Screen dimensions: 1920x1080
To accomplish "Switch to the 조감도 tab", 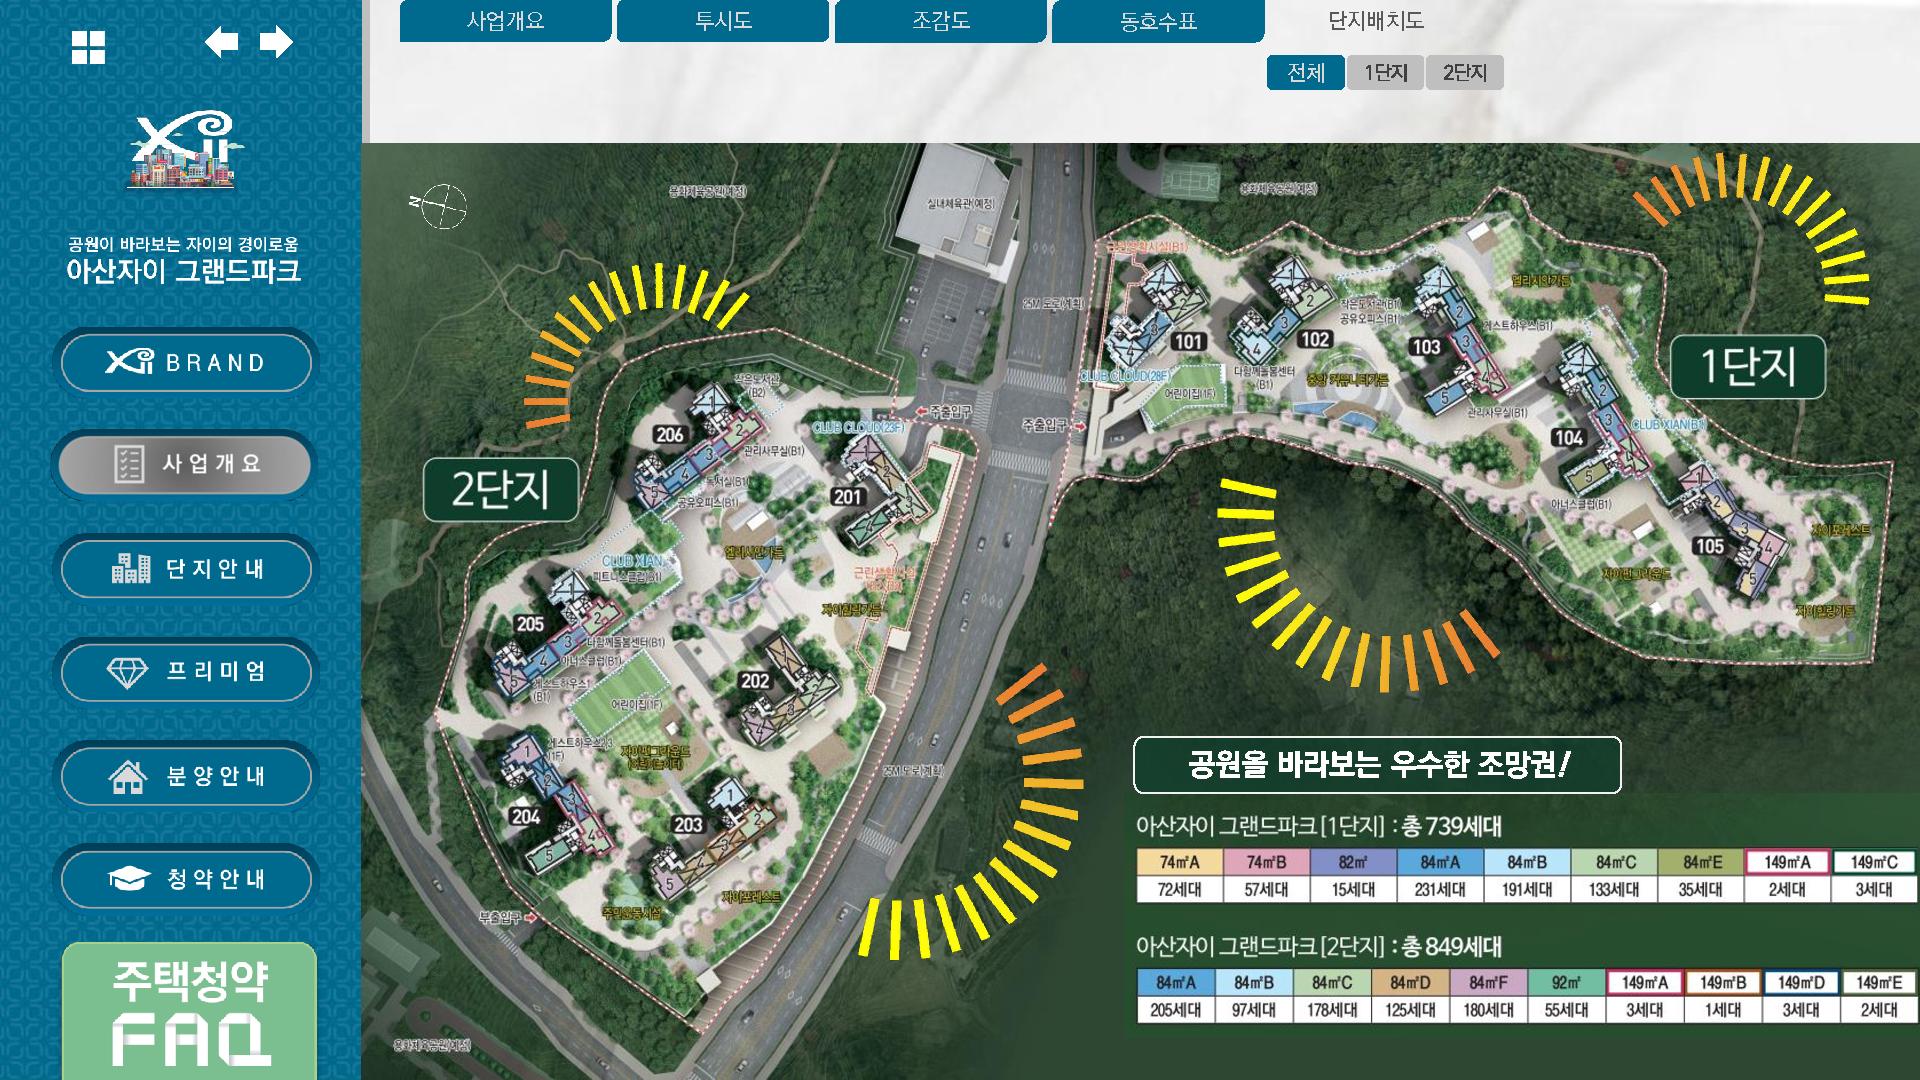I will coord(941,21).
